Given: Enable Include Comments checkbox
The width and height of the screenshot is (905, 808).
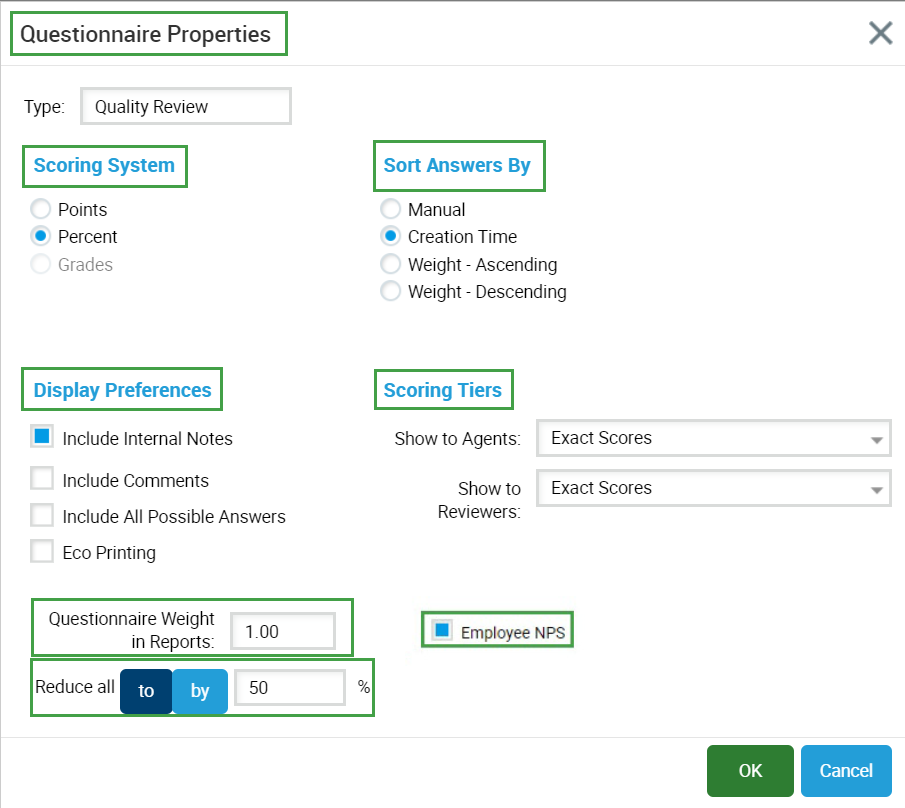Looking at the screenshot, I should (42, 480).
